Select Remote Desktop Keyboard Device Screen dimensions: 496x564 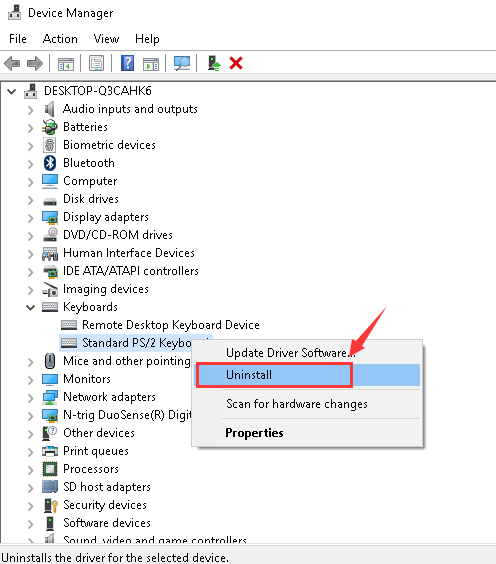[170, 325]
